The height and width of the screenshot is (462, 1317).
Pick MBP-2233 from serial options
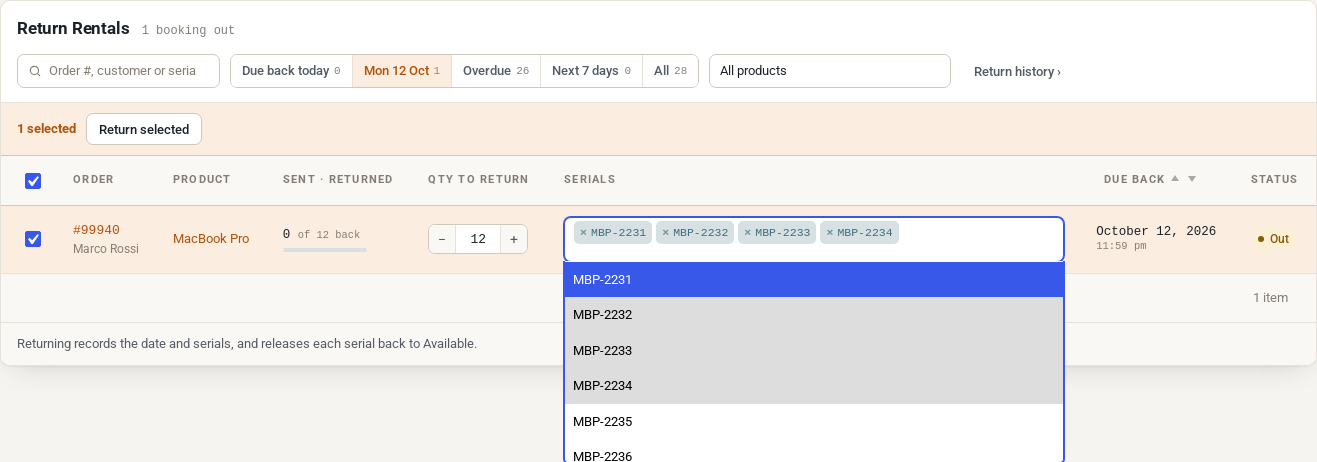[x=814, y=351]
